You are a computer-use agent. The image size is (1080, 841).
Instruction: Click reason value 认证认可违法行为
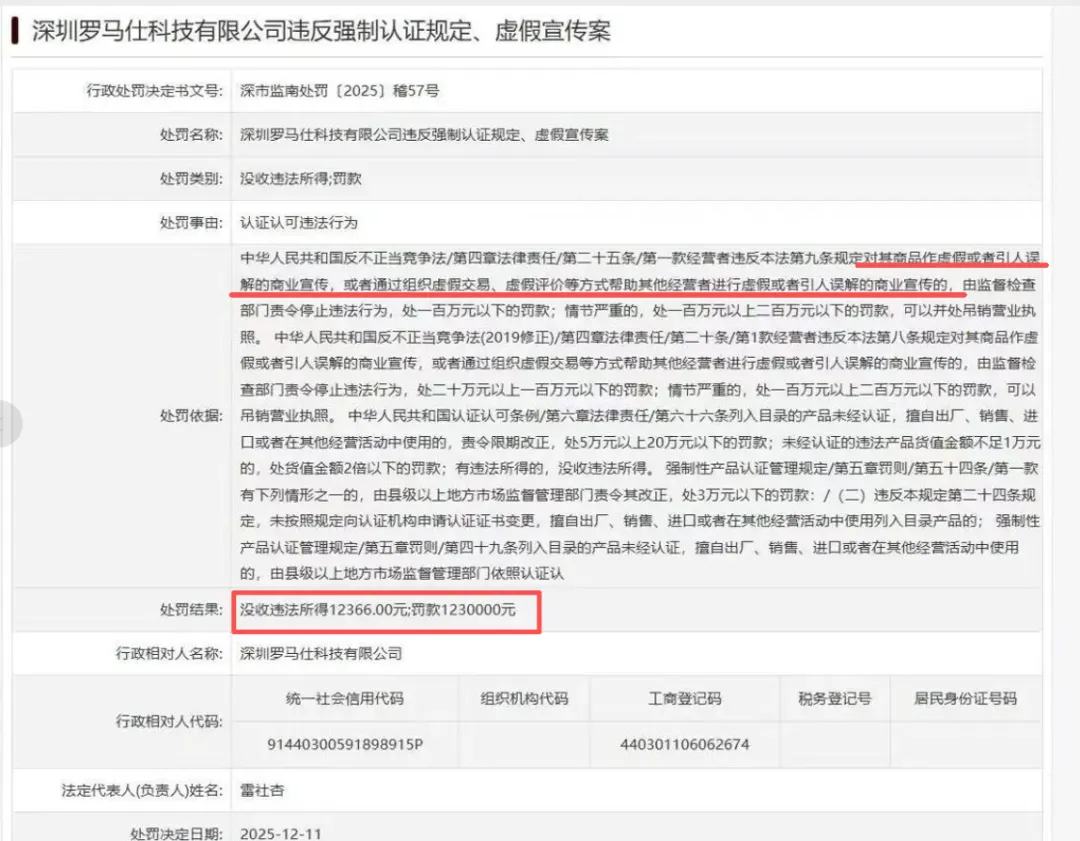pos(299,223)
